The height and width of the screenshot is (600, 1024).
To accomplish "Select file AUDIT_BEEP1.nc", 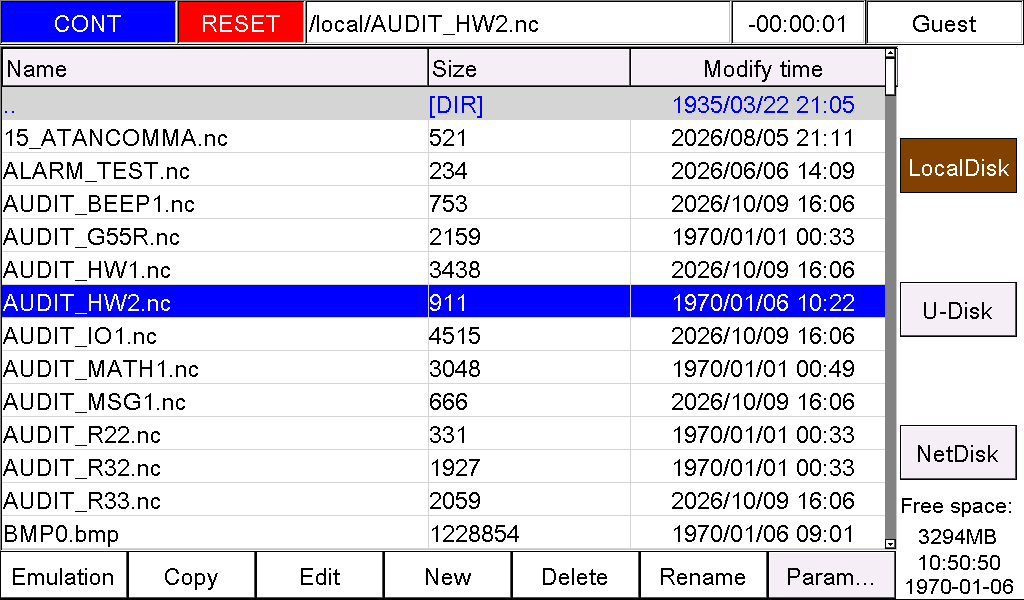I will point(443,204).
